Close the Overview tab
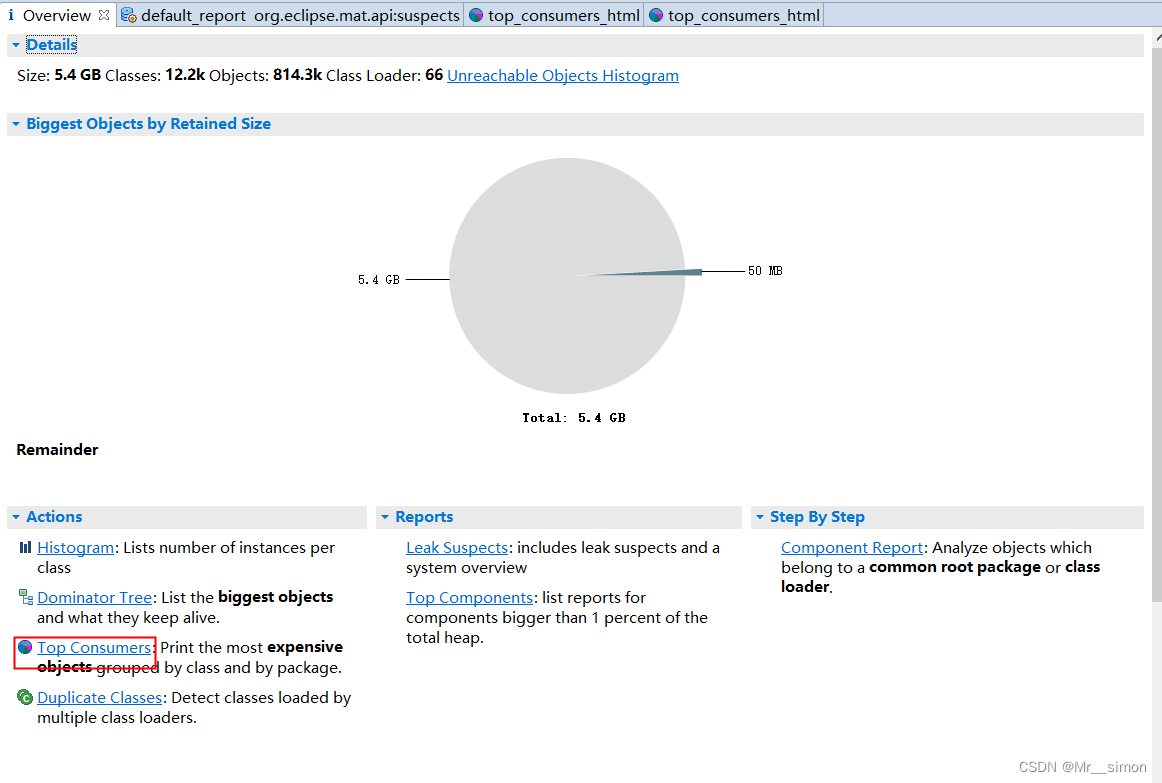Viewport: 1162px width, 783px height. click(104, 15)
